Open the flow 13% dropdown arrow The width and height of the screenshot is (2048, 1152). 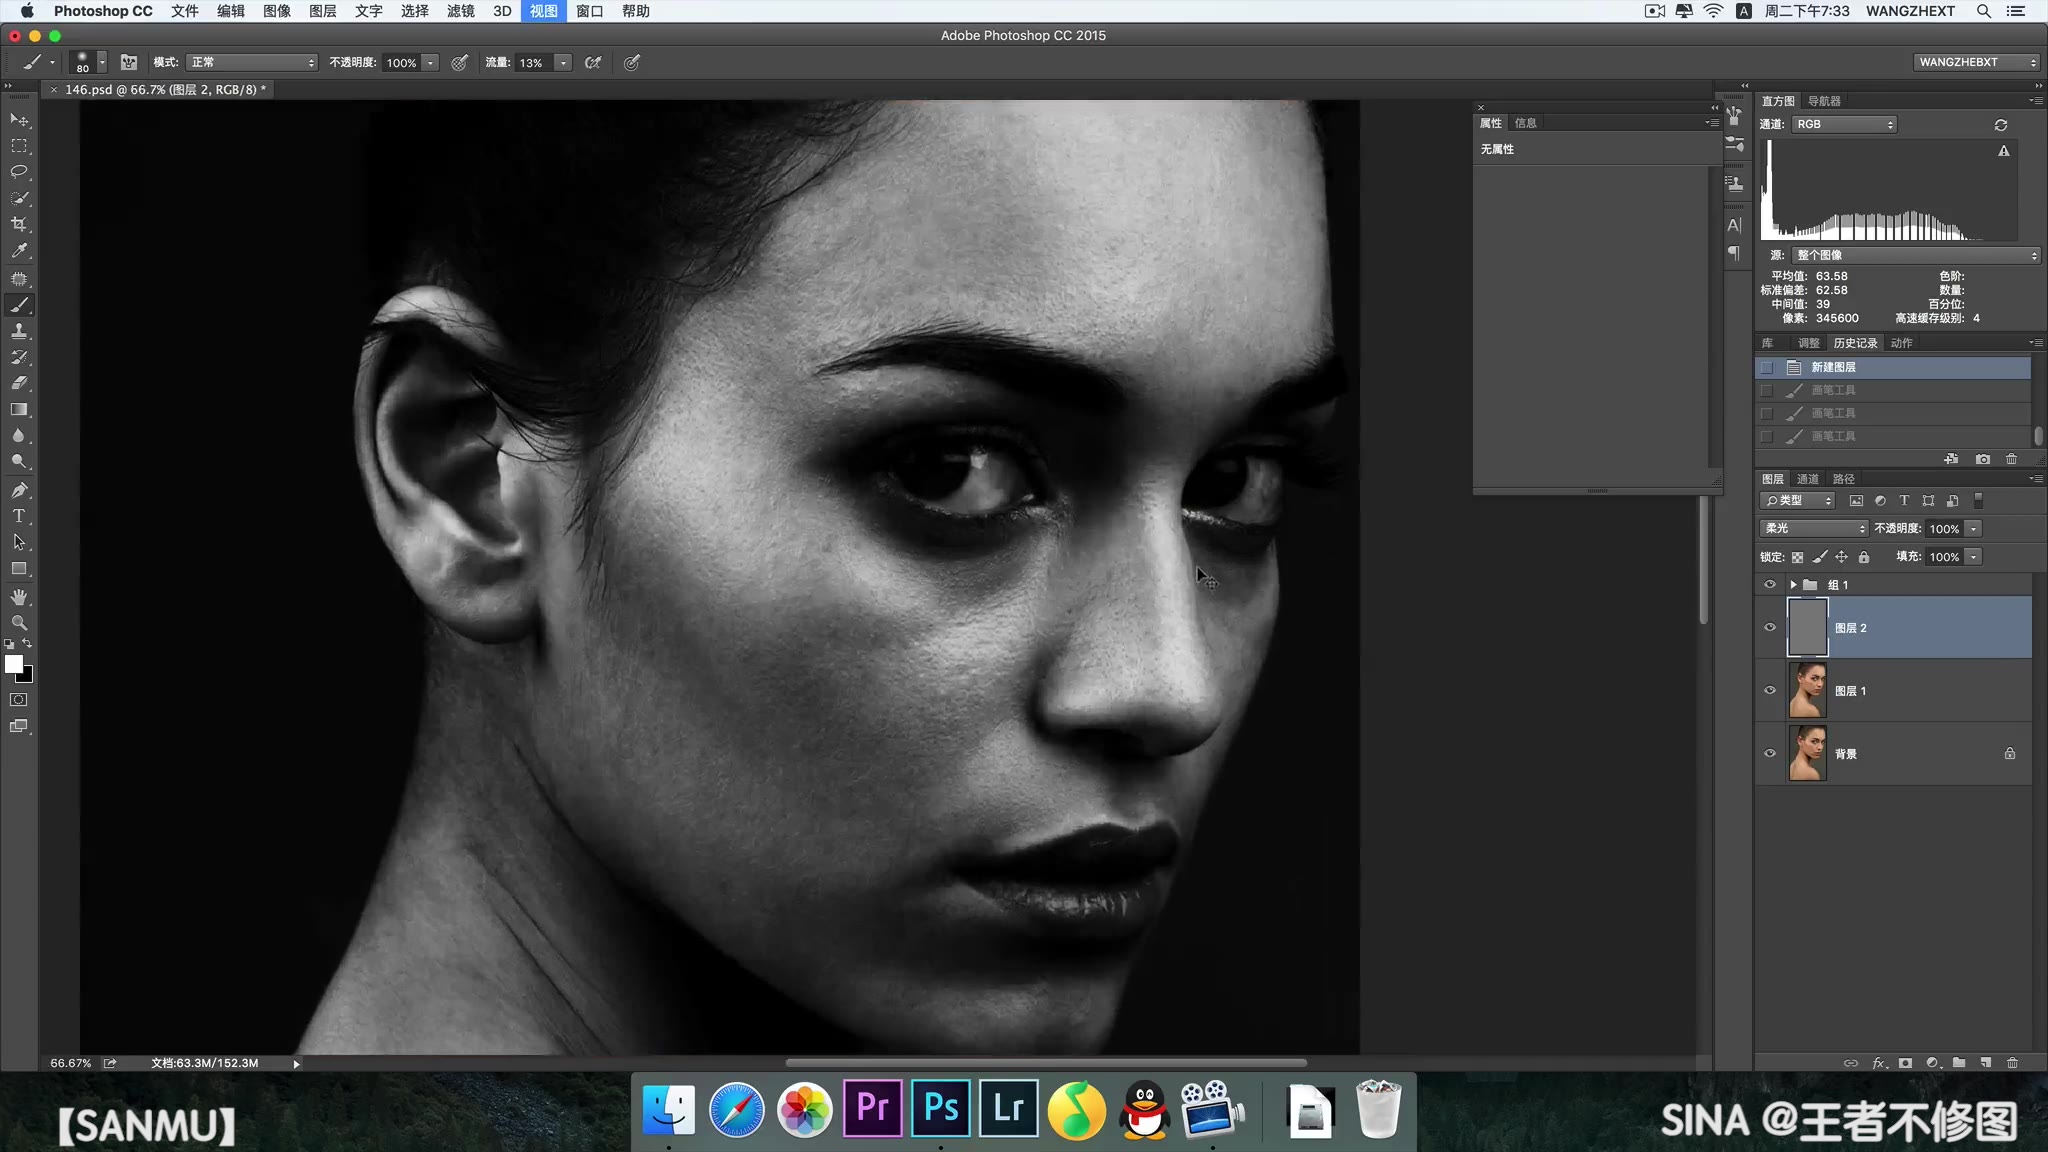(x=563, y=63)
